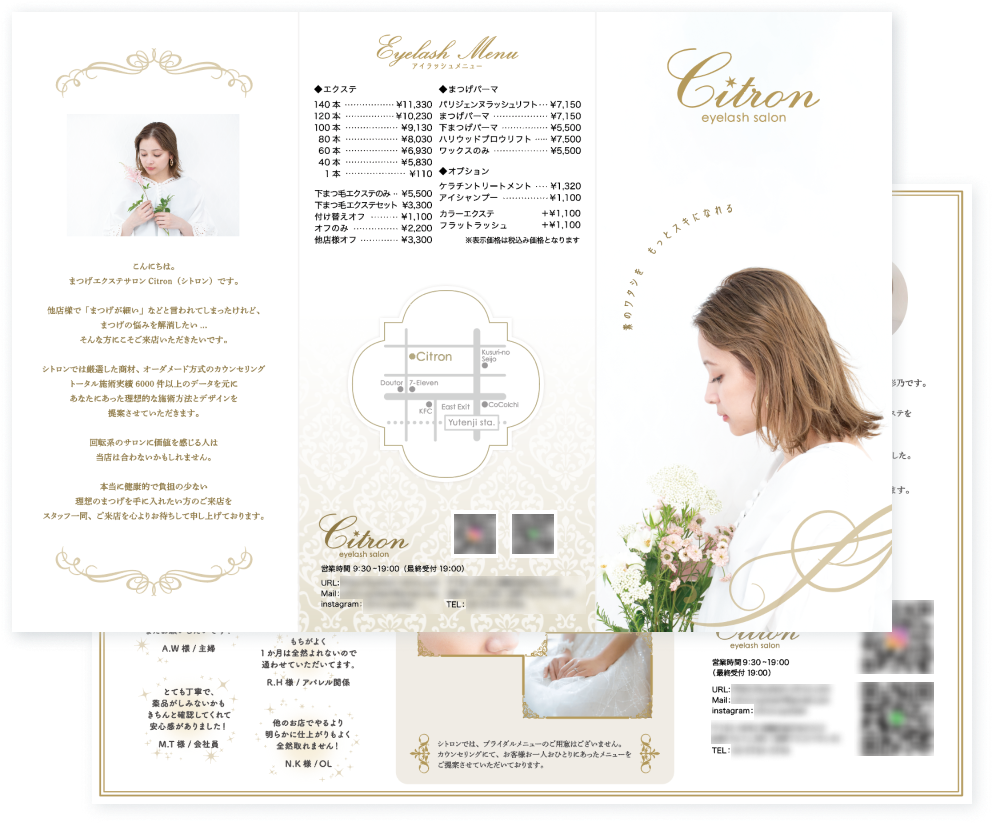Screen dimensions: 992x824
Task: Click the gold Citron logo on the cover
Action: point(742,90)
